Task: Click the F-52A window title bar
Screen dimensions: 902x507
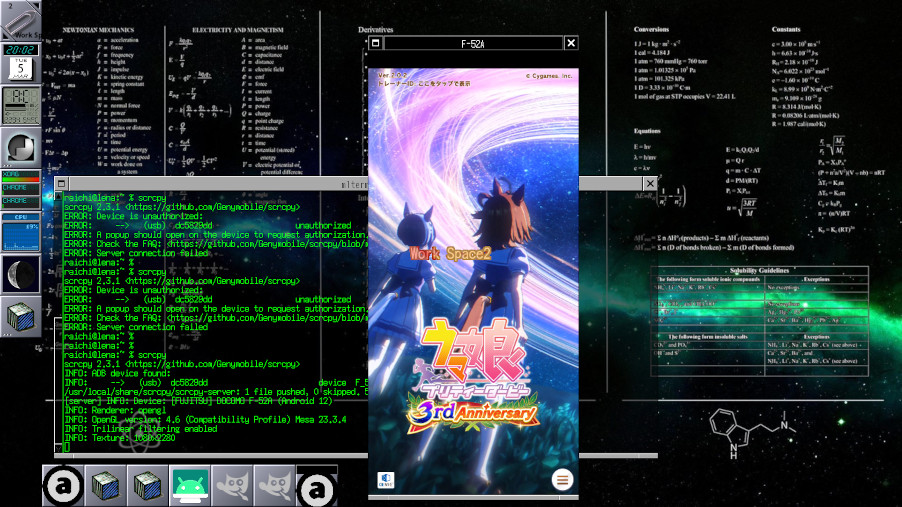Action: click(473, 43)
